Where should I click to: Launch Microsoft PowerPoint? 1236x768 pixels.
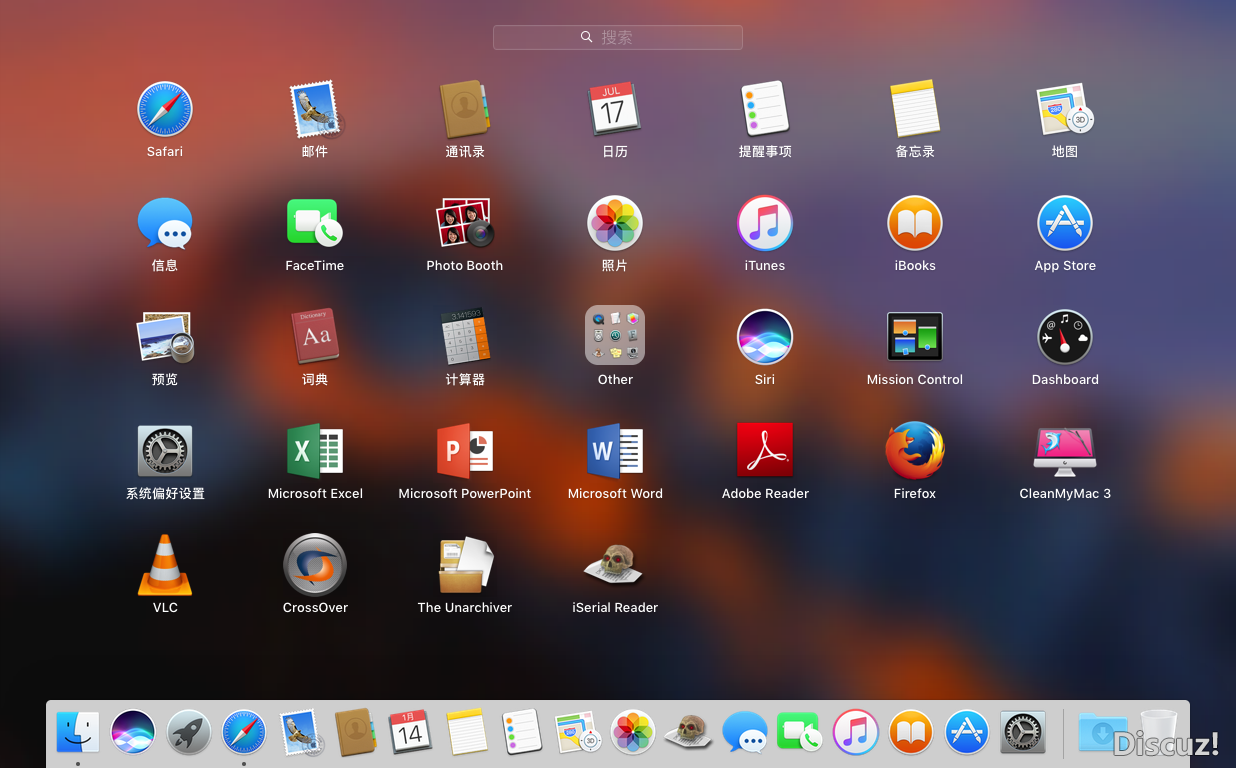click(465, 451)
